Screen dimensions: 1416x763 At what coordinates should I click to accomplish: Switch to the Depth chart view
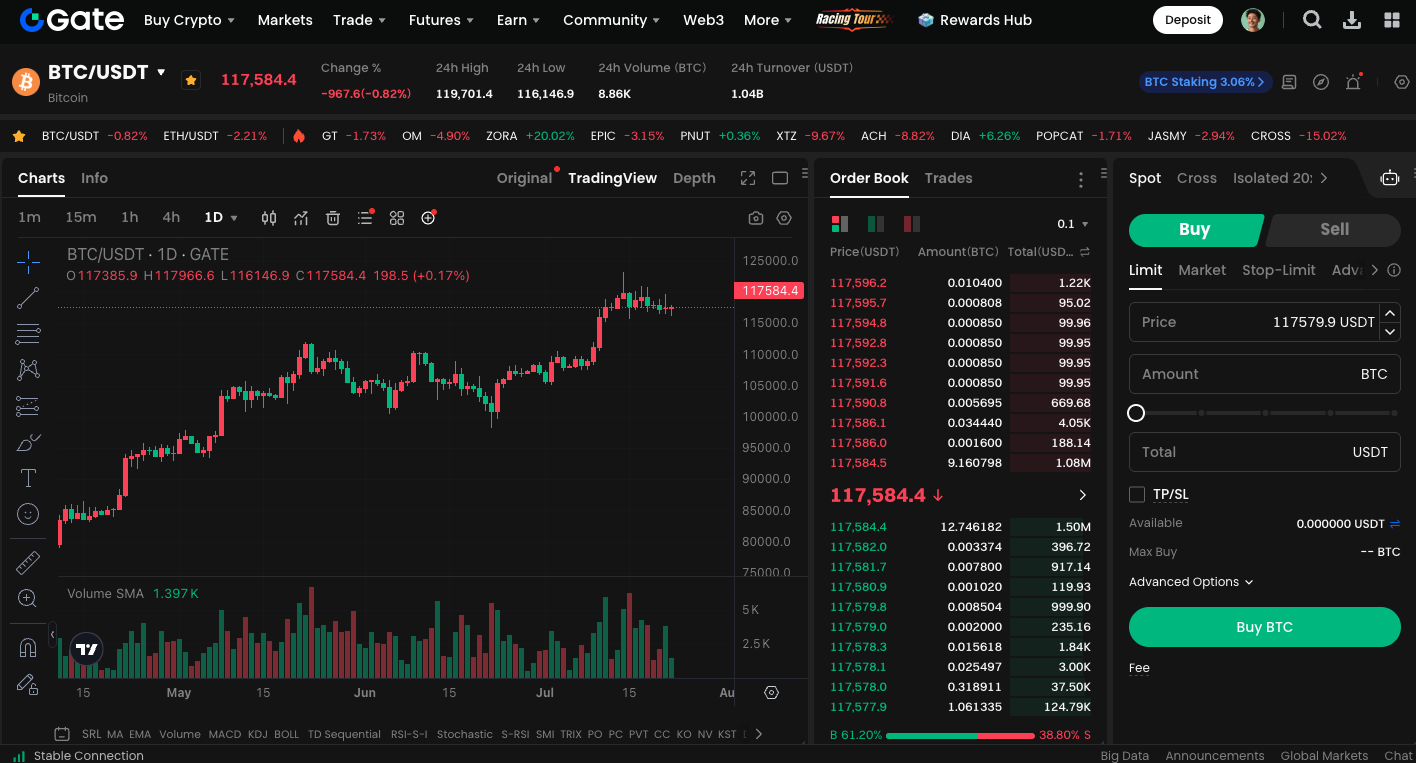[694, 178]
